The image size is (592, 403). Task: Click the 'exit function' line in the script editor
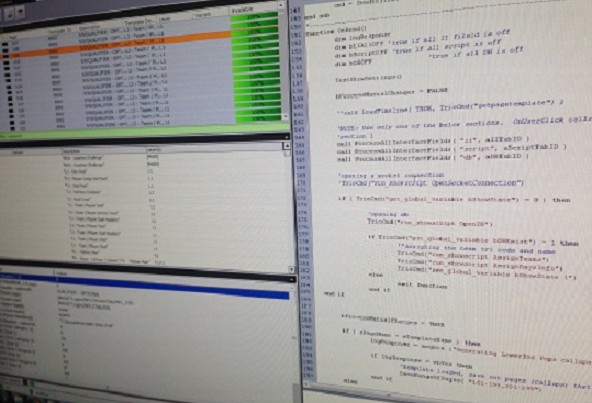point(422,286)
